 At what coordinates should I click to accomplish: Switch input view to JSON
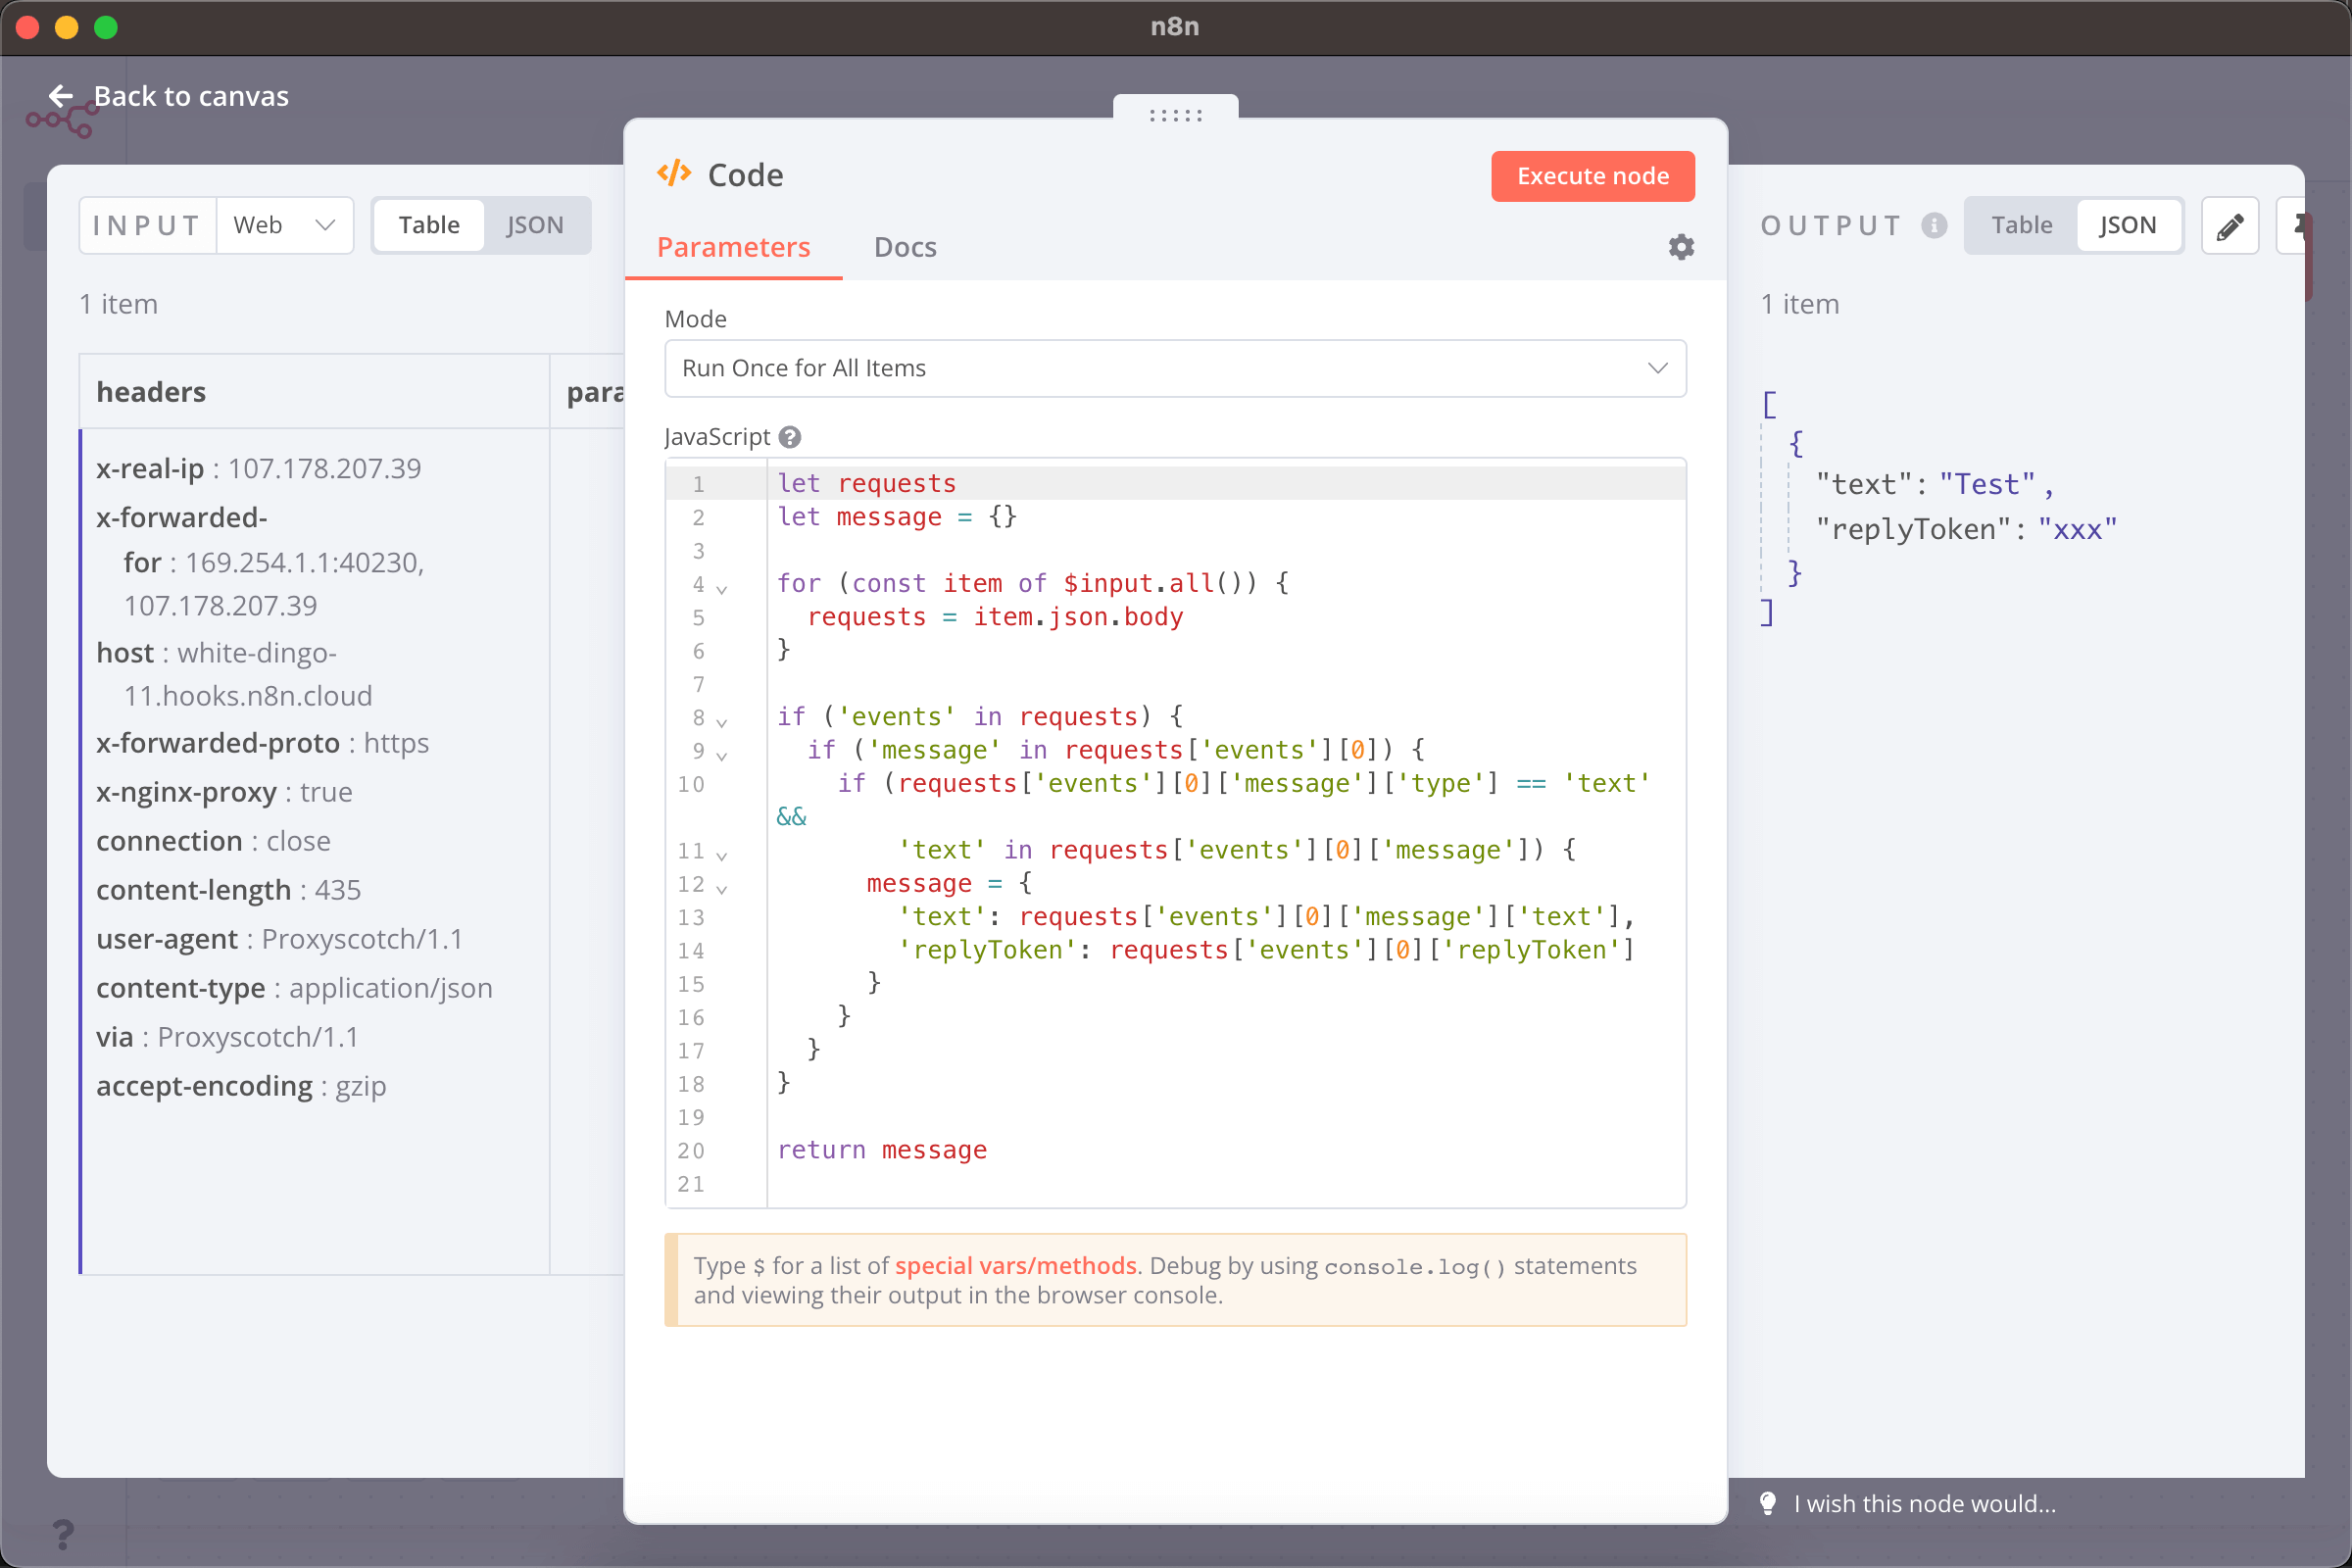tap(534, 225)
